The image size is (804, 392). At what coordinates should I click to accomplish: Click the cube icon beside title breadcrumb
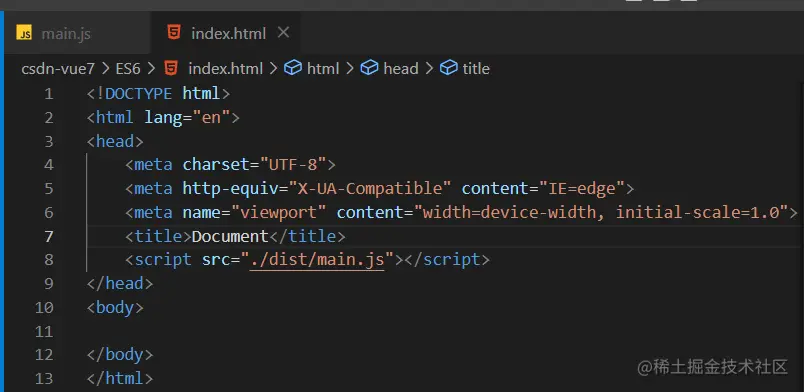pos(449,68)
